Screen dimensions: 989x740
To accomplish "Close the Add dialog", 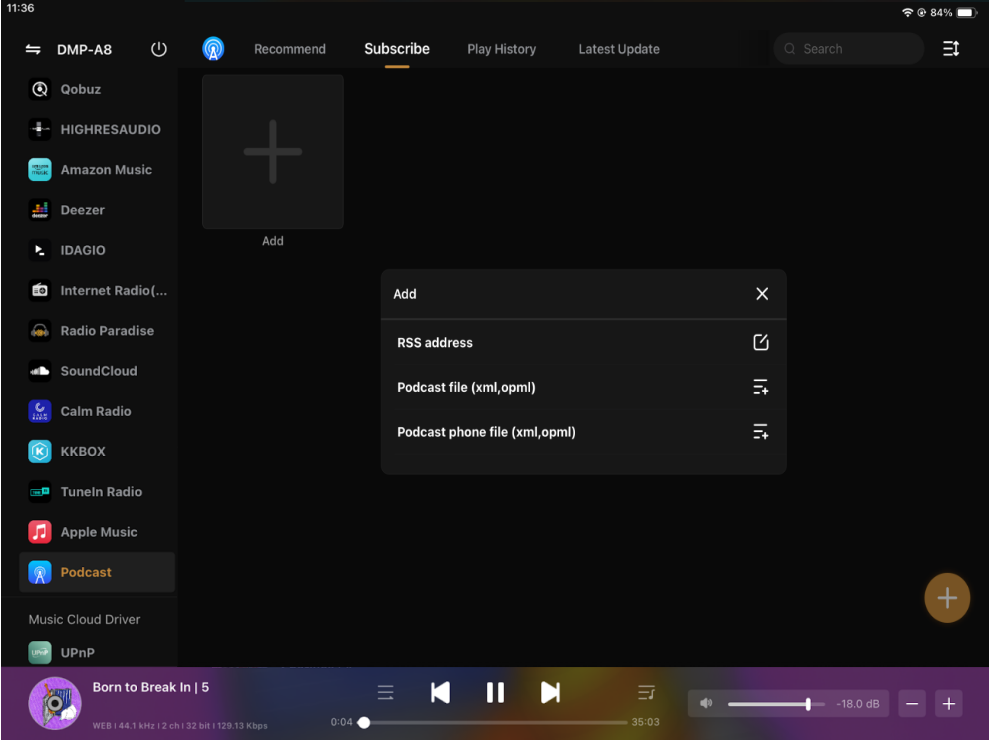I will [x=762, y=294].
